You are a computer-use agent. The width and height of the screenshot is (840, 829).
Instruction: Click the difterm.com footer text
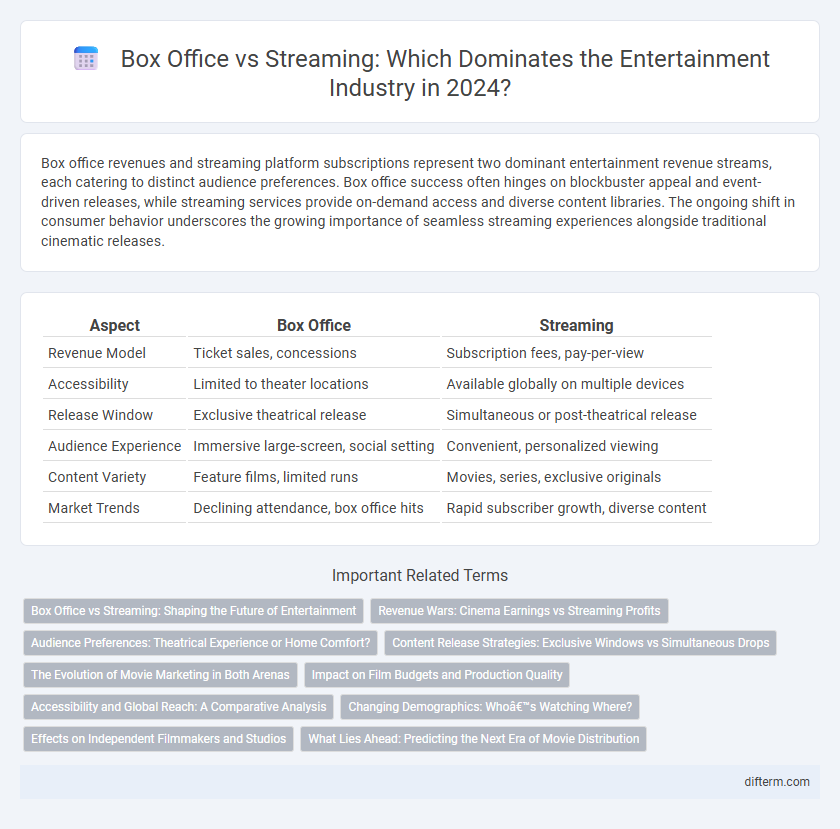click(777, 782)
